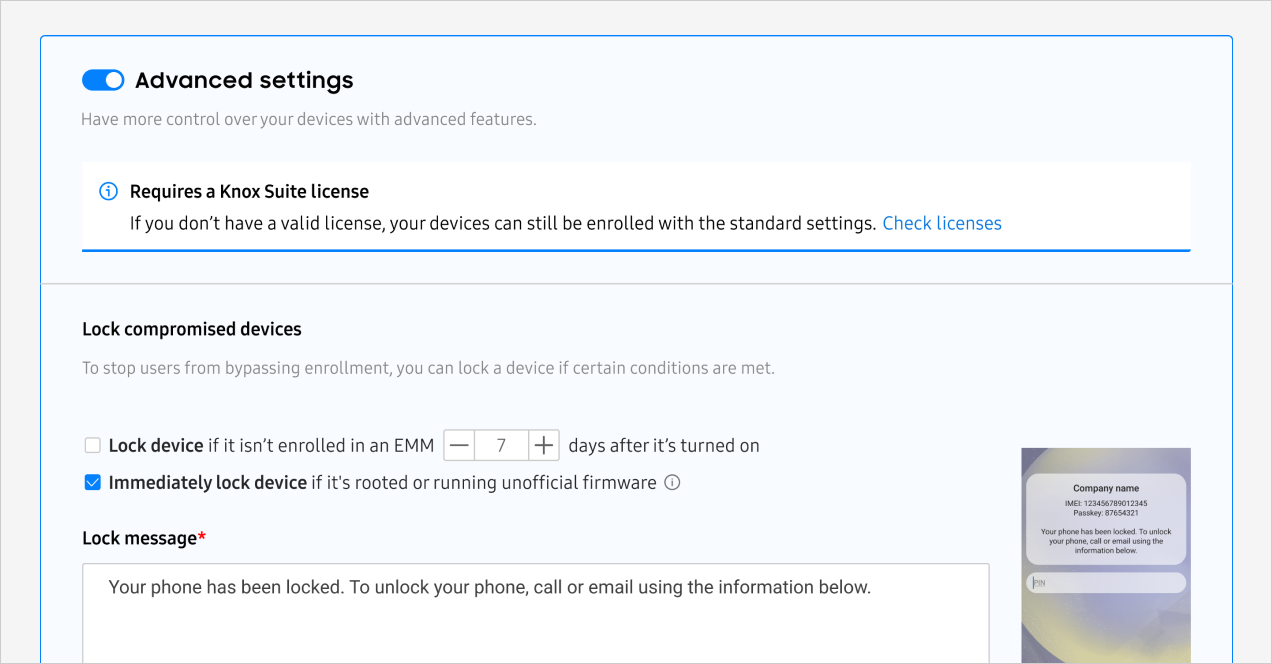The height and width of the screenshot is (664, 1272).
Task: Click the bold Immediately lock device label
Action: [208, 483]
